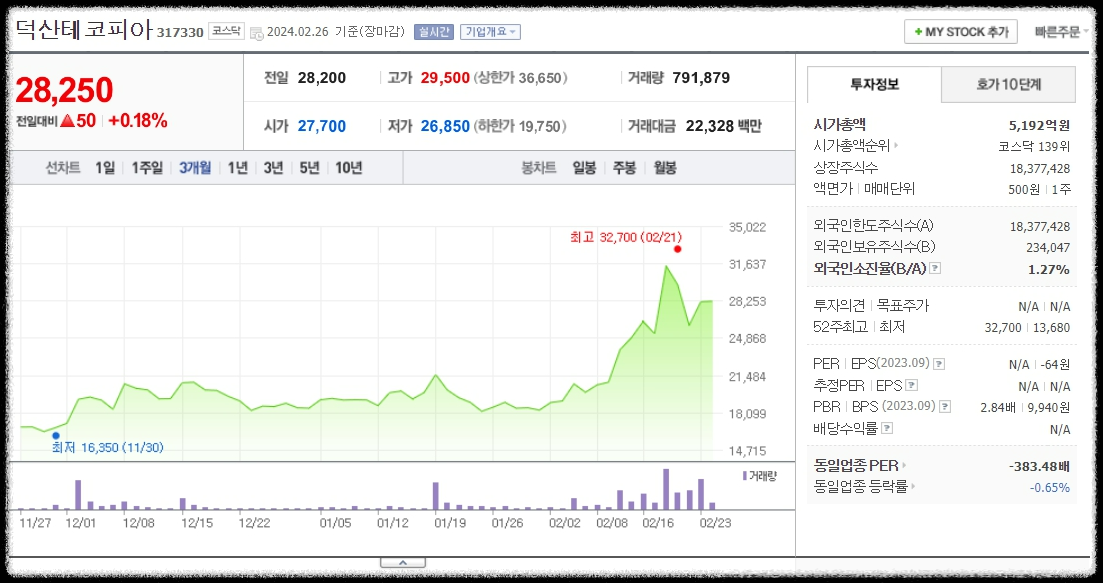Select the 10년 line chart period
The image size is (1103, 583).
tap(349, 168)
